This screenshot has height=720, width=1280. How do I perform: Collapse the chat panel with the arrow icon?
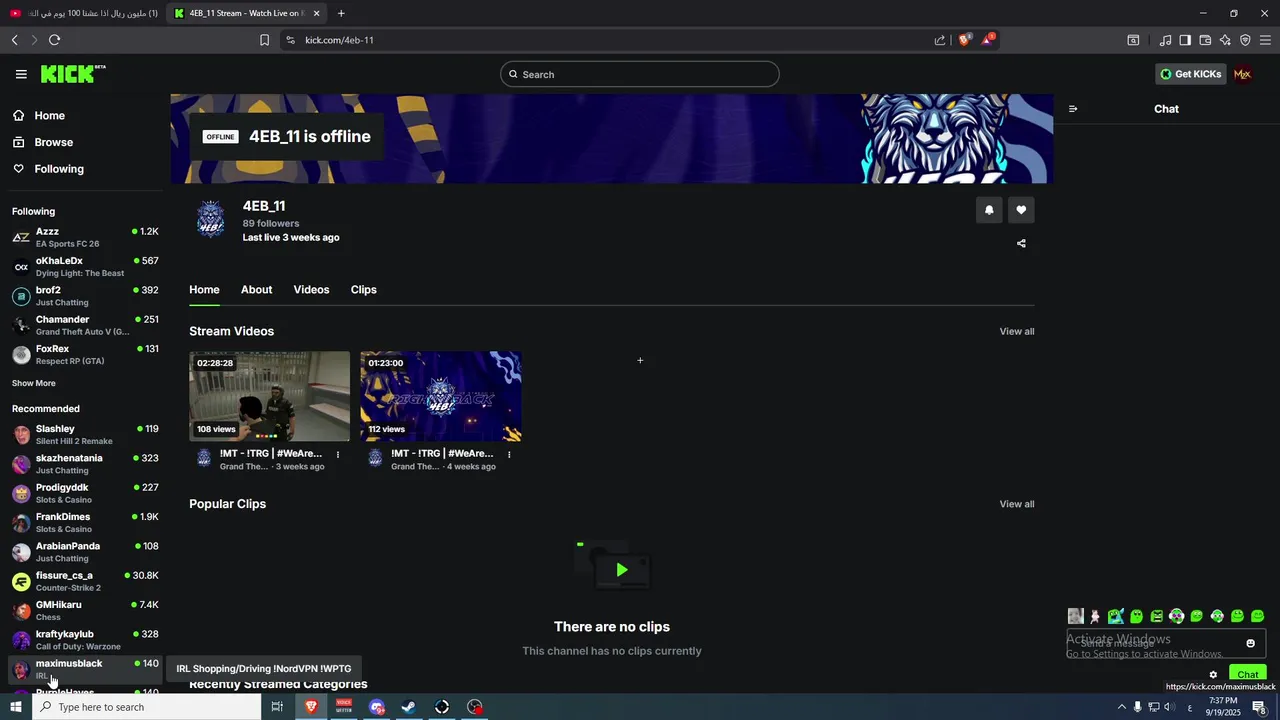coord(1073,109)
